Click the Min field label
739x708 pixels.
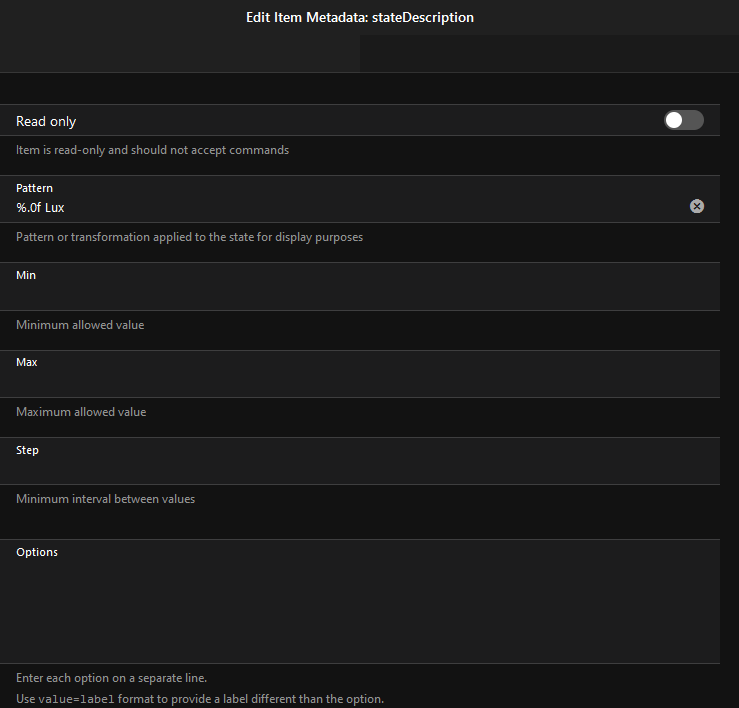coord(26,275)
